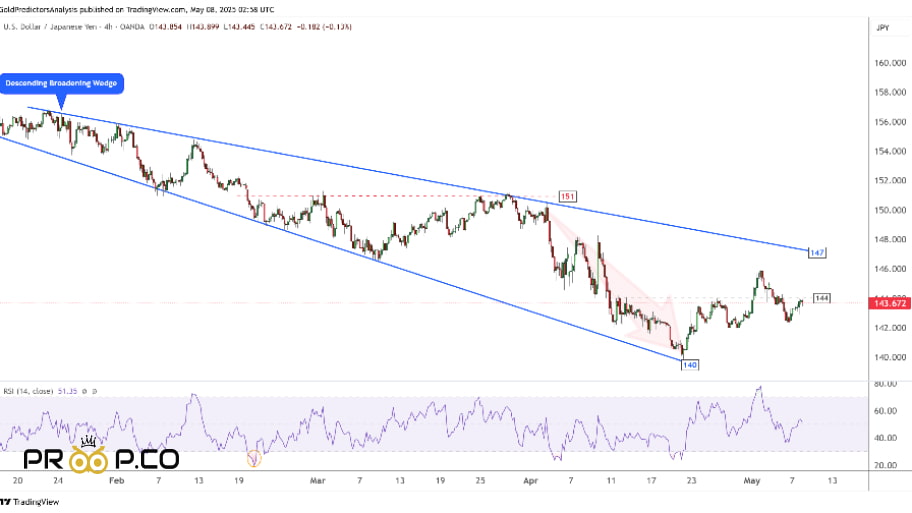Click the open value O143.854
The image size is (912, 513).
click(x=165, y=27)
